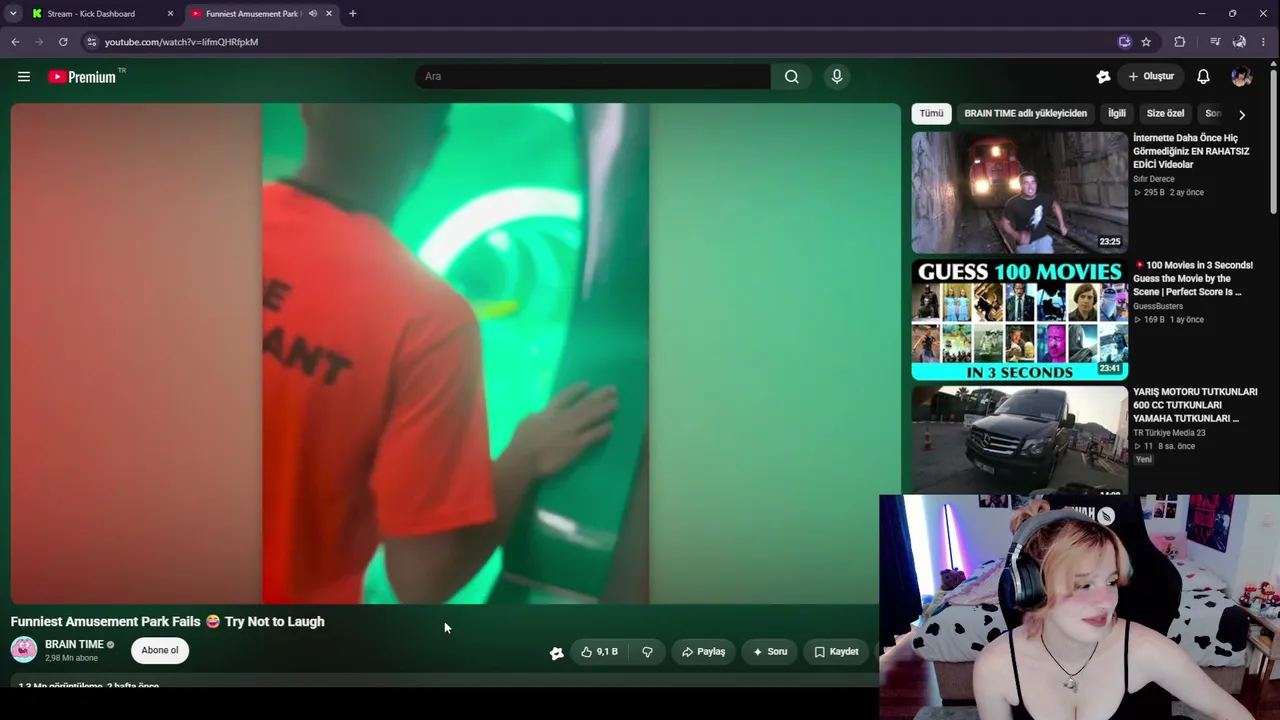This screenshot has width=1280, height=720.
Task: Like the video showing 9,1 B
Action: (599, 652)
